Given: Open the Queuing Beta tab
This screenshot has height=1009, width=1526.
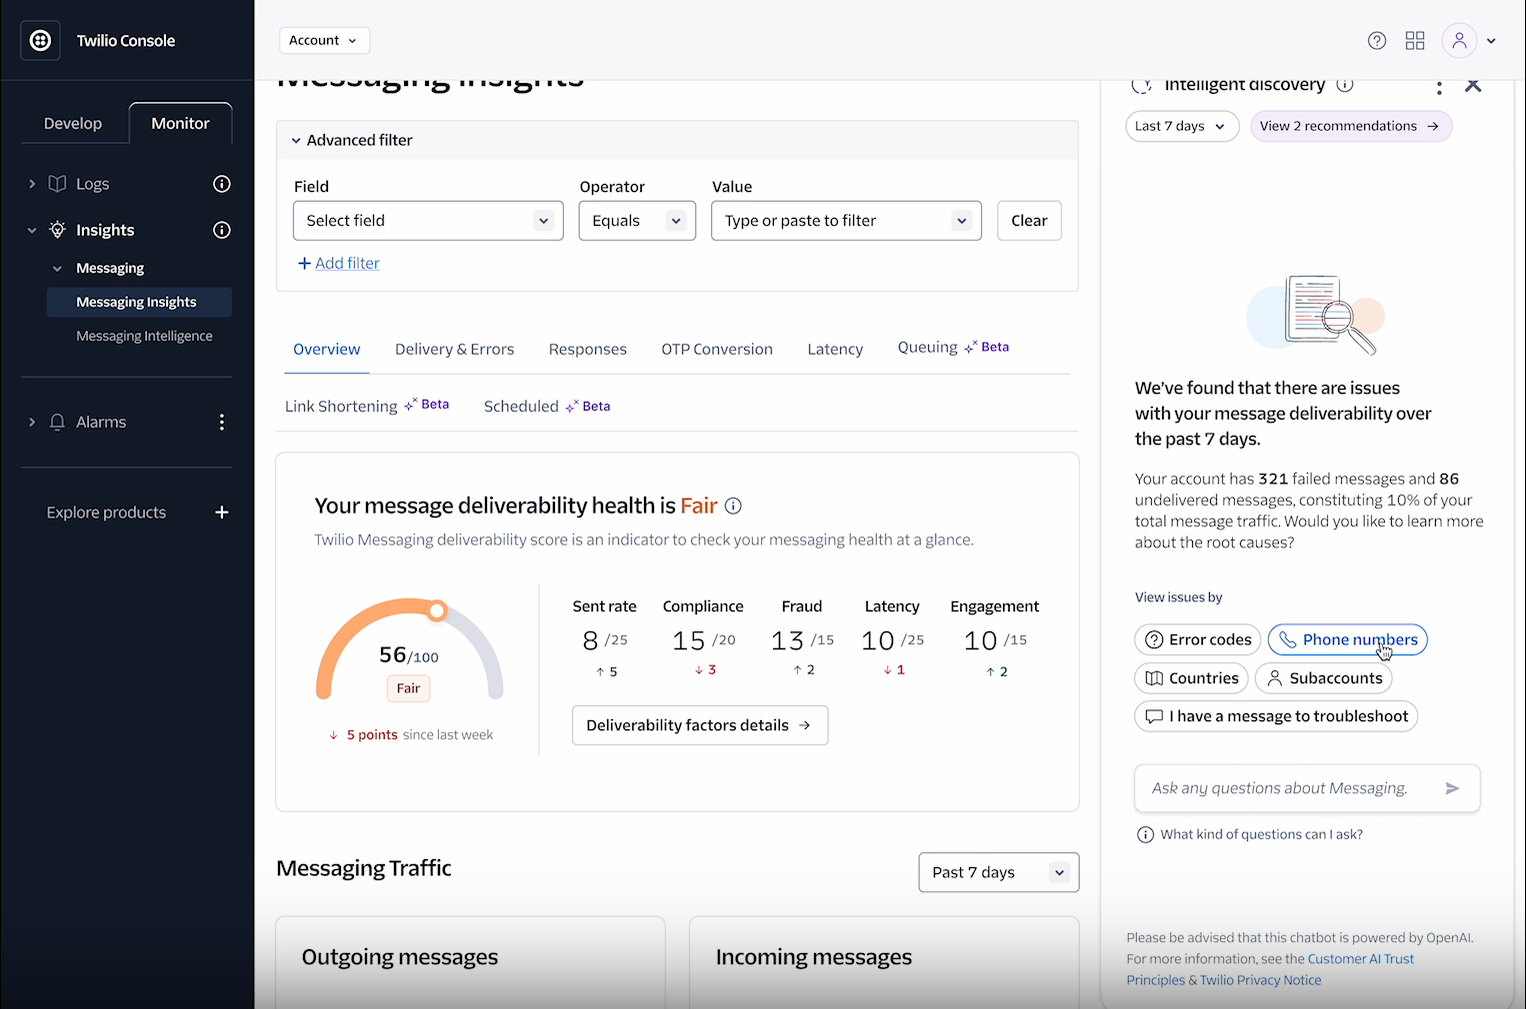Looking at the screenshot, I should click(953, 347).
